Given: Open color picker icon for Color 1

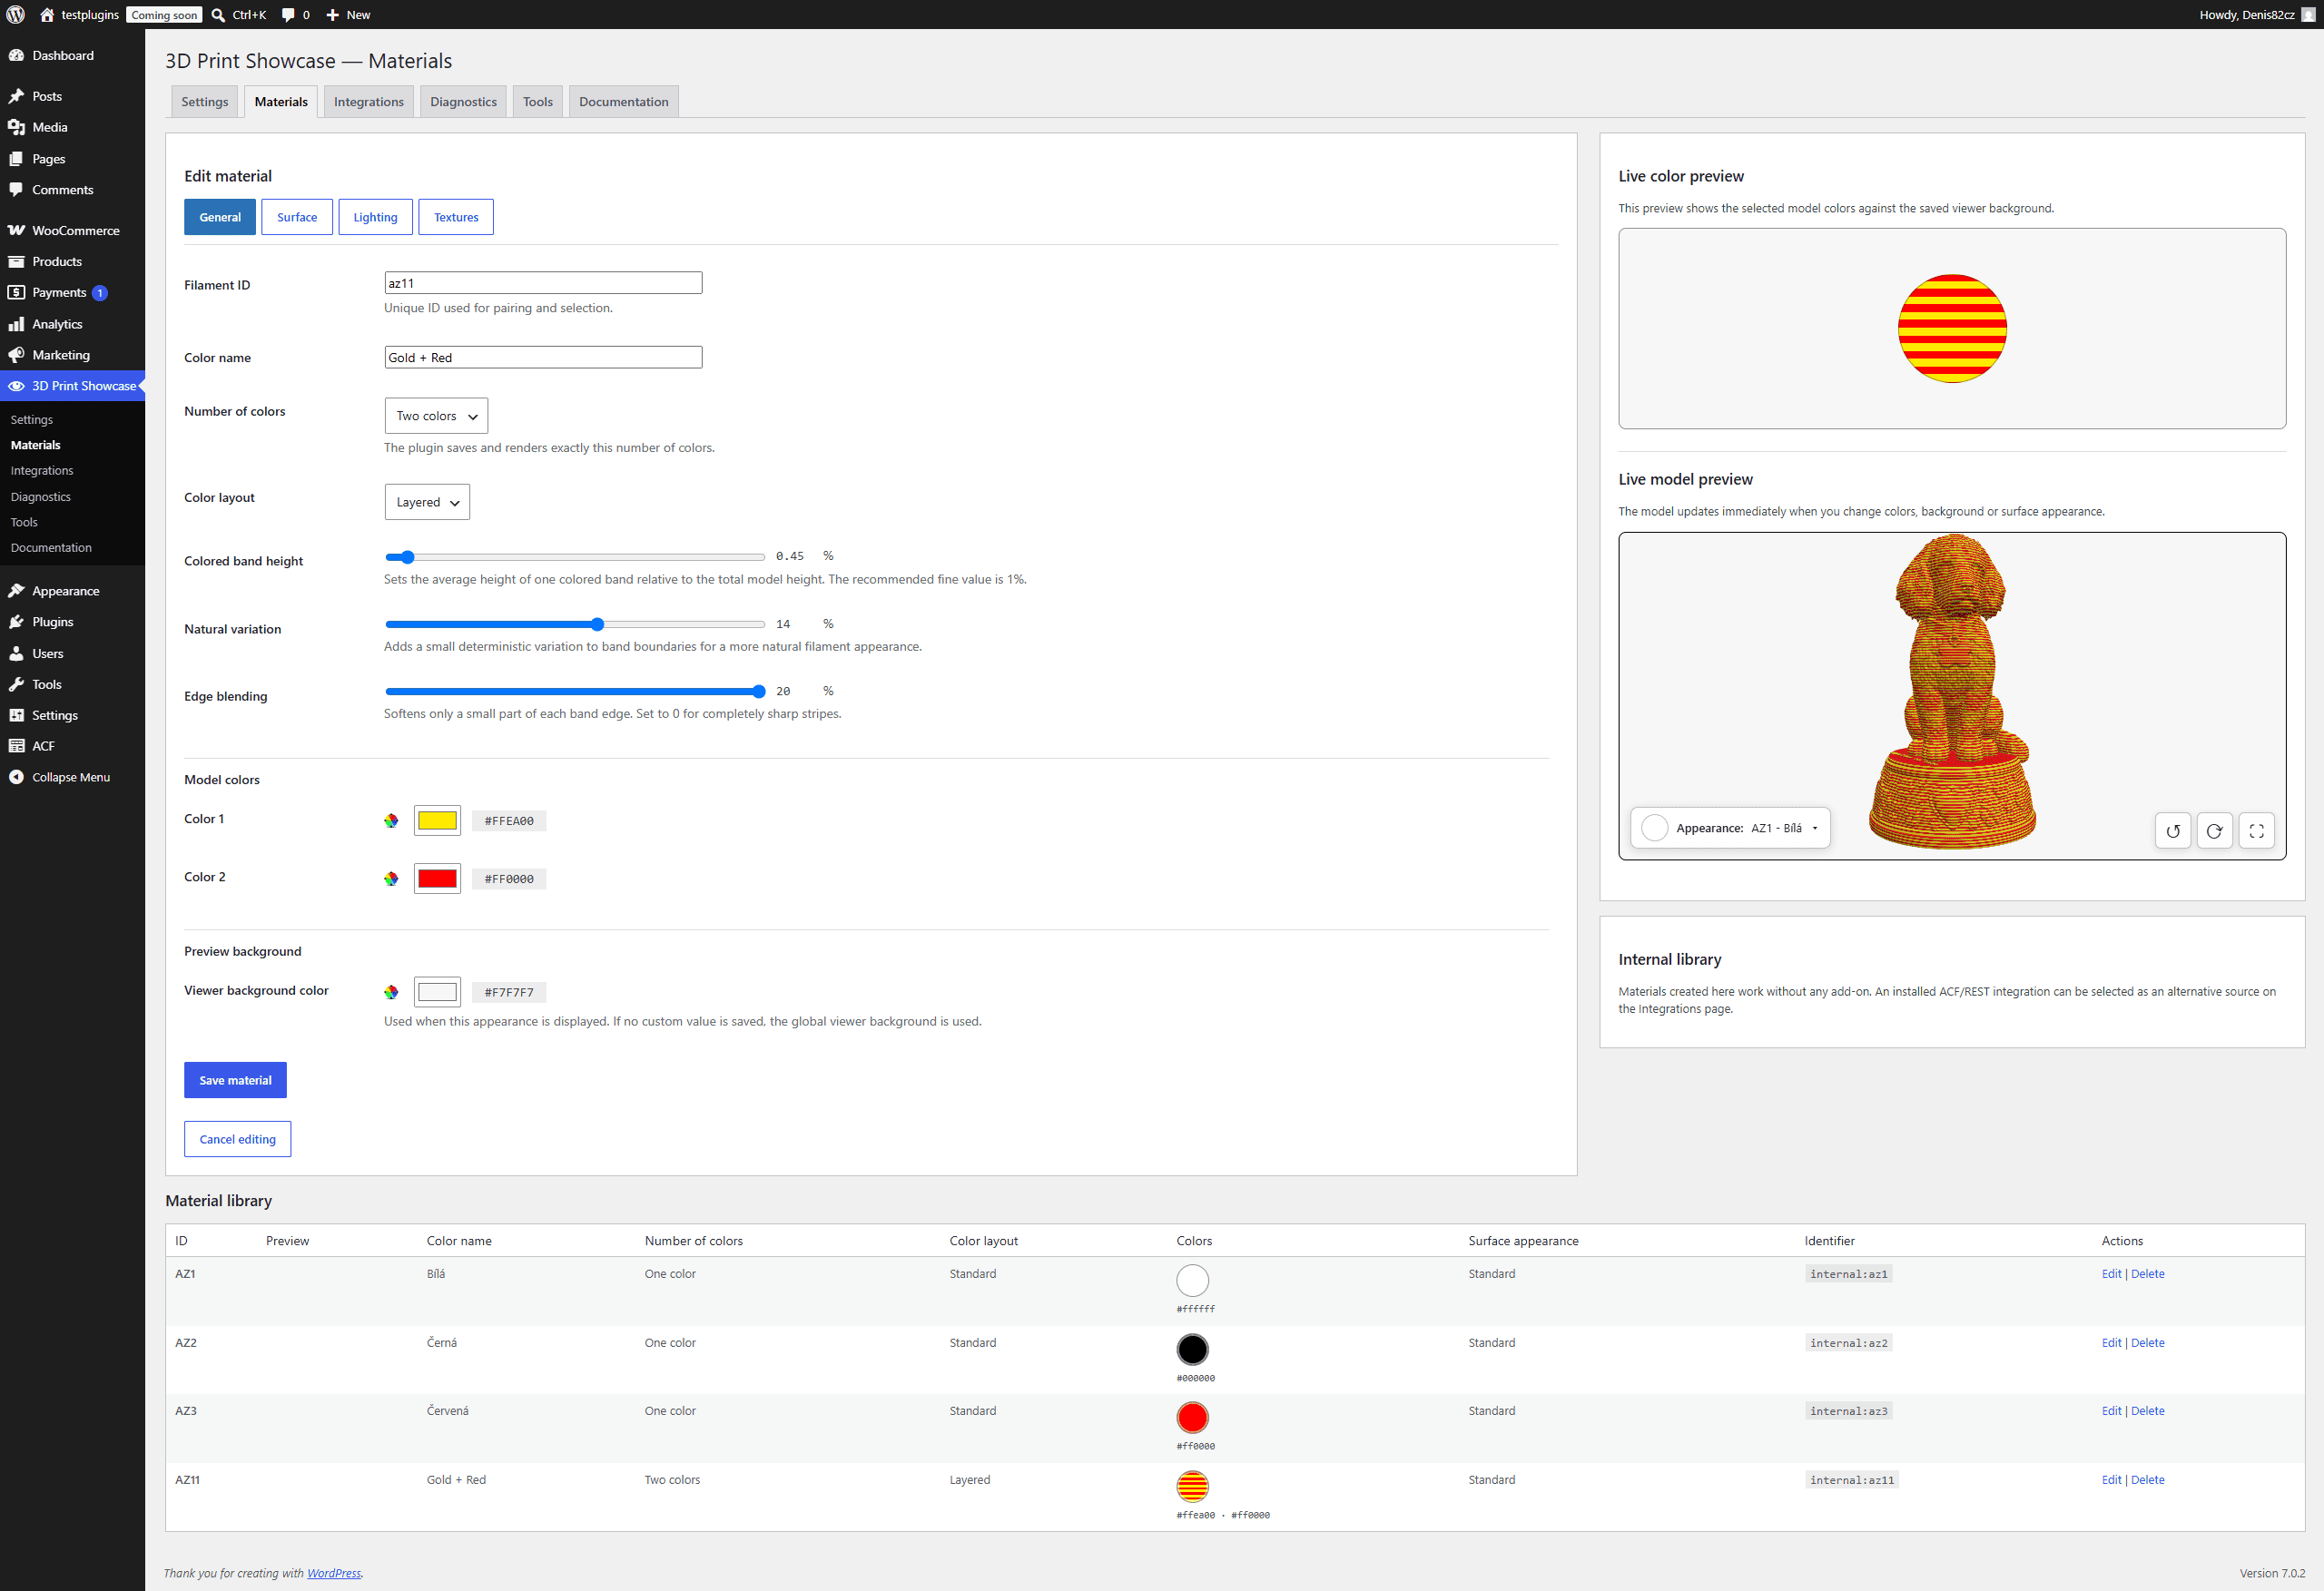Looking at the screenshot, I should 391,821.
